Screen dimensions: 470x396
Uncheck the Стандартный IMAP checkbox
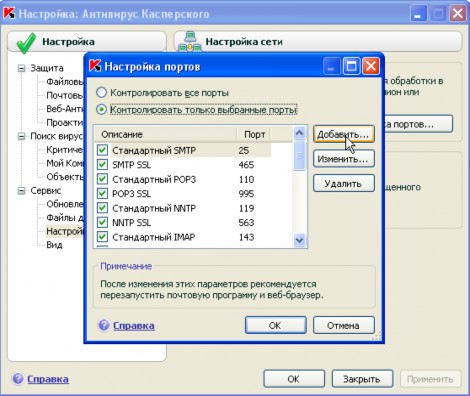point(102,237)
